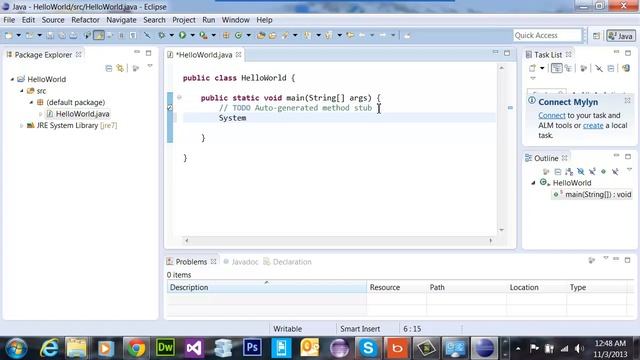640x360 pixels.
Task: Click the New Java Package icon
Action: [x=226, y=36]
